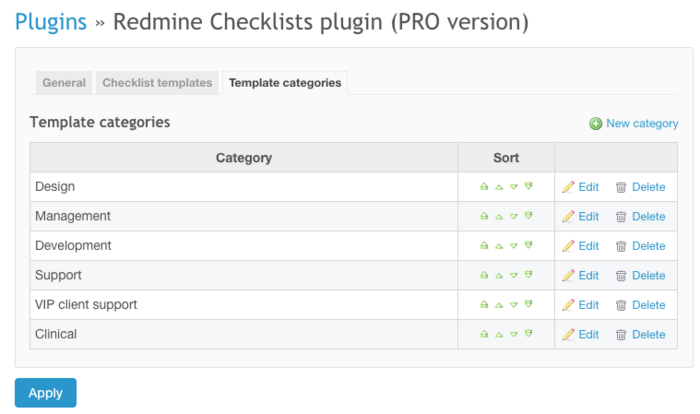
Task: Open the Plugins breadcrumb link
Action: click(51, 22)
